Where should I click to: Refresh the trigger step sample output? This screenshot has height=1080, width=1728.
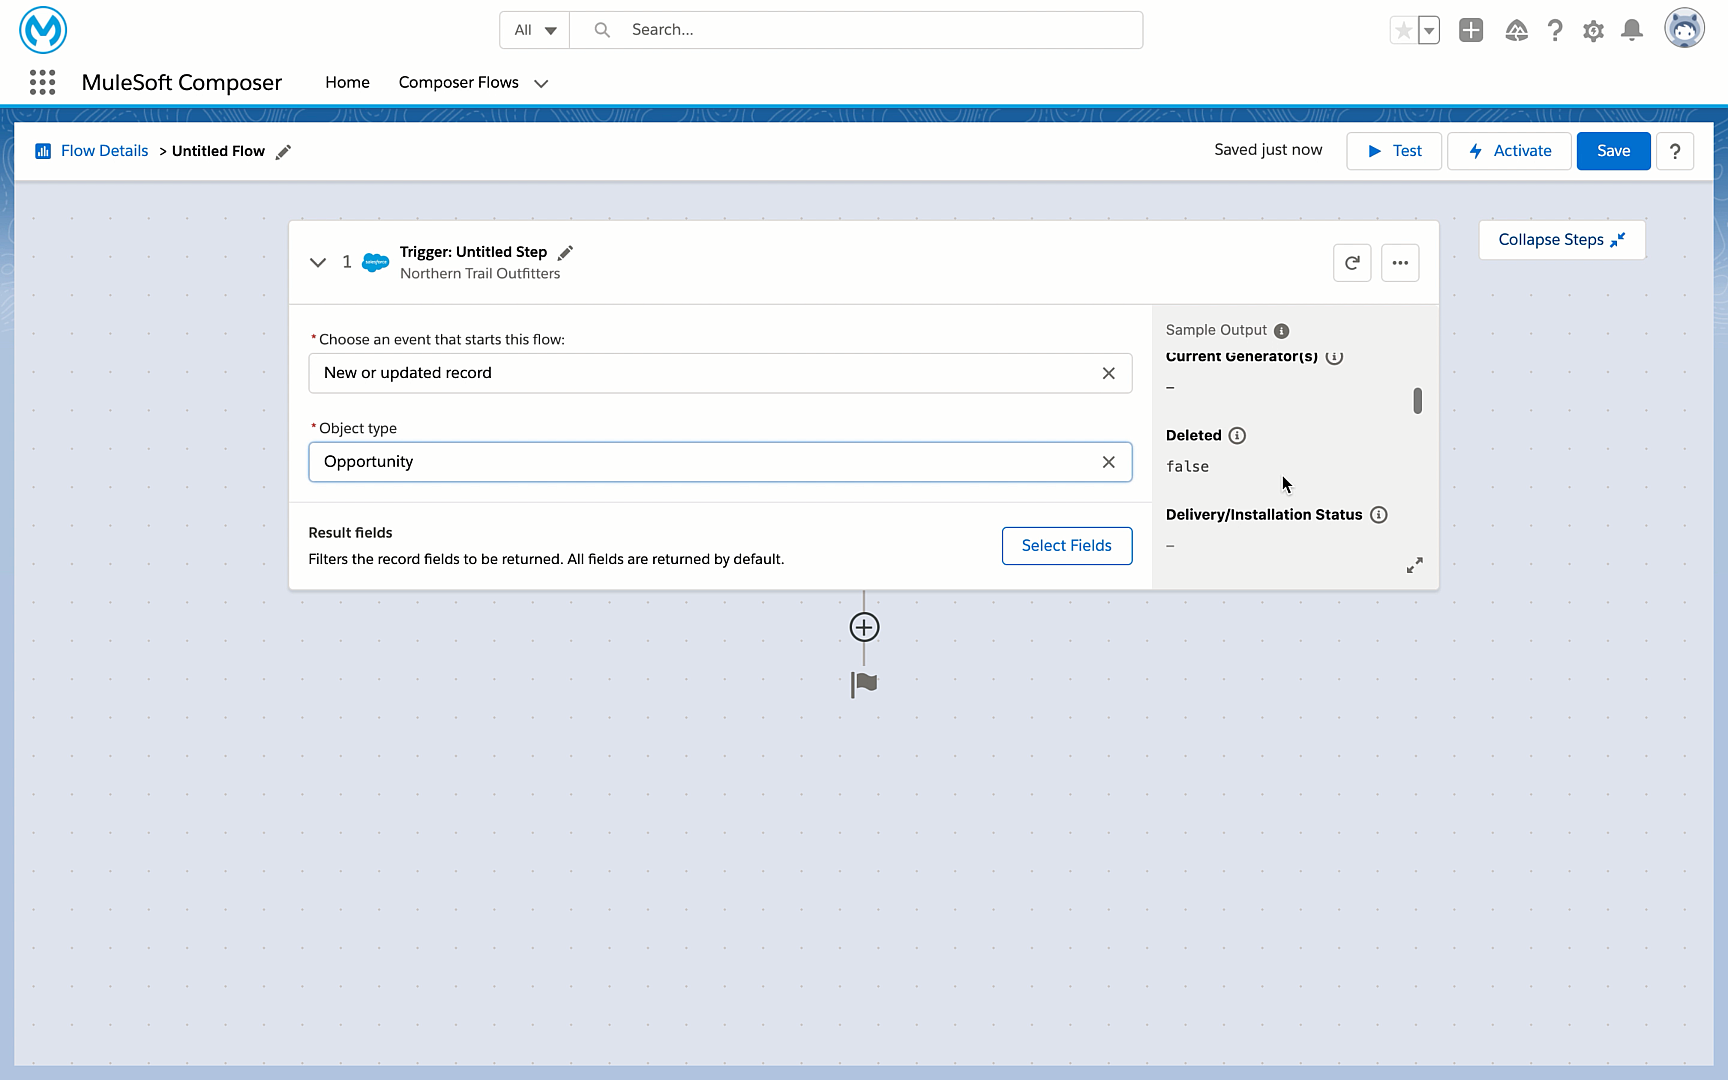(x=1352, y=262)
